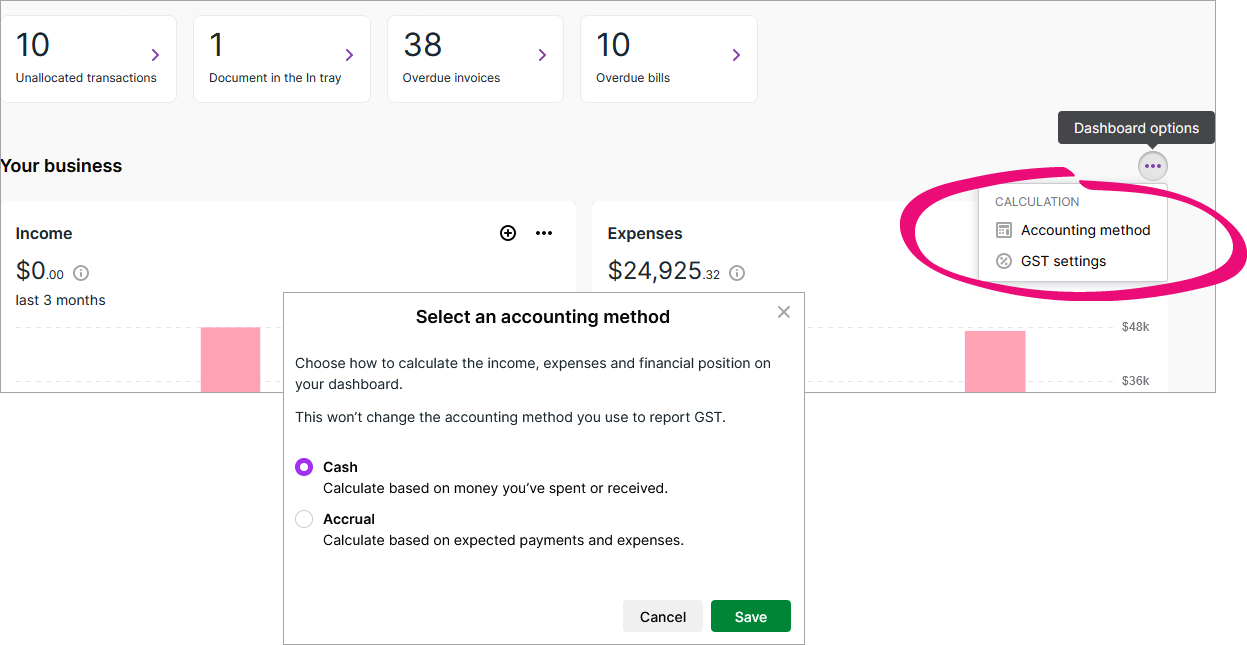Close the accounting method dialog
The image size is (1247, 645).
pos(784,312)
